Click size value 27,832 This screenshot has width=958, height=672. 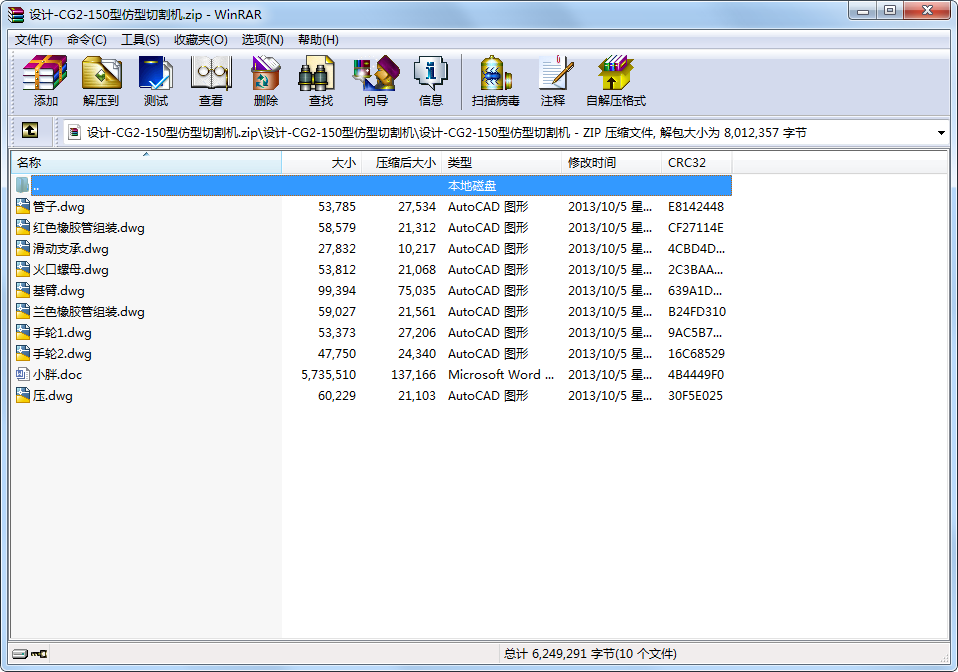click(337, 249)
